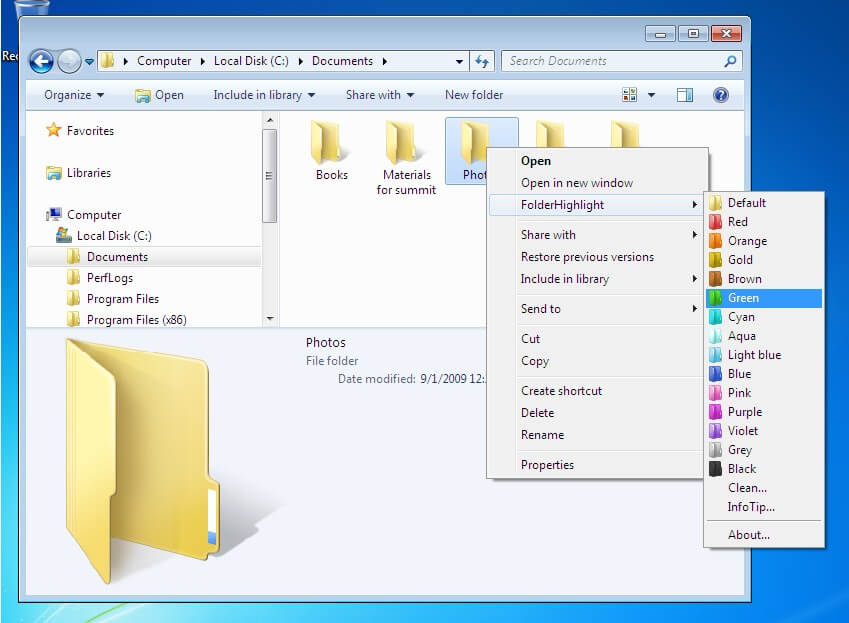Set folder color to Black
The width and height of the screenshot is (849, 623).
(x=742, y=469)
